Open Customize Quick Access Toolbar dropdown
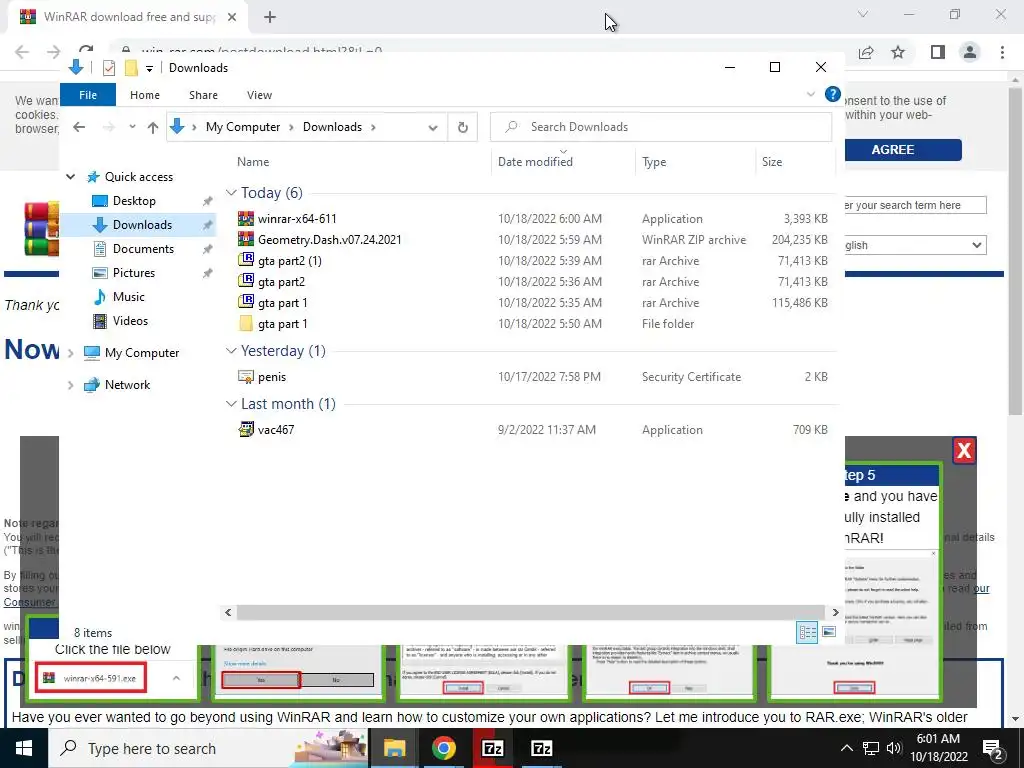The image size is (1024, 768). pyautogui.click(x=150, y=69)
